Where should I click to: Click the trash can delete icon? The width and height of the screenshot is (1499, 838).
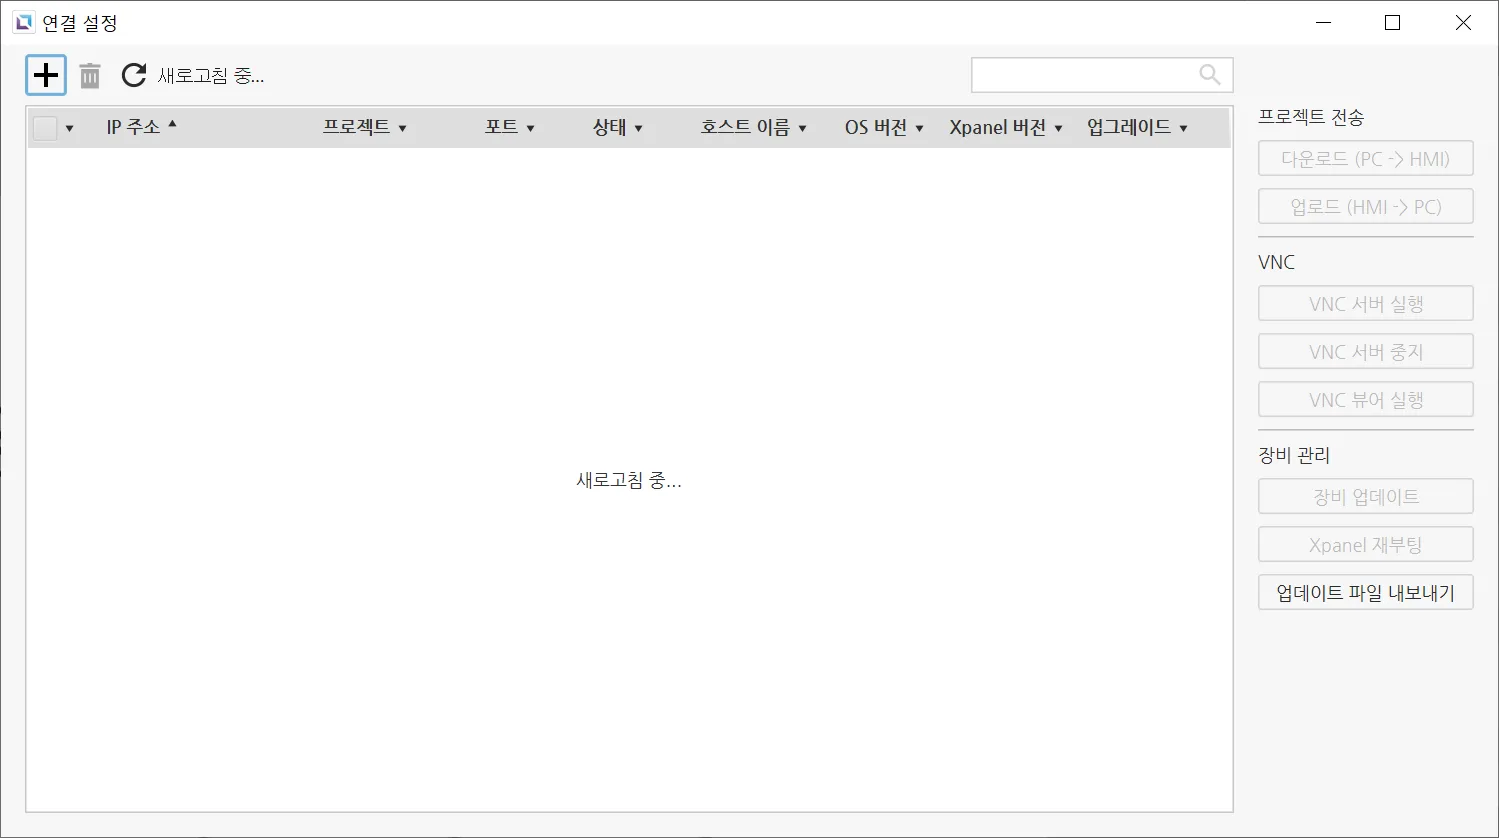click(x=90, y=75)
